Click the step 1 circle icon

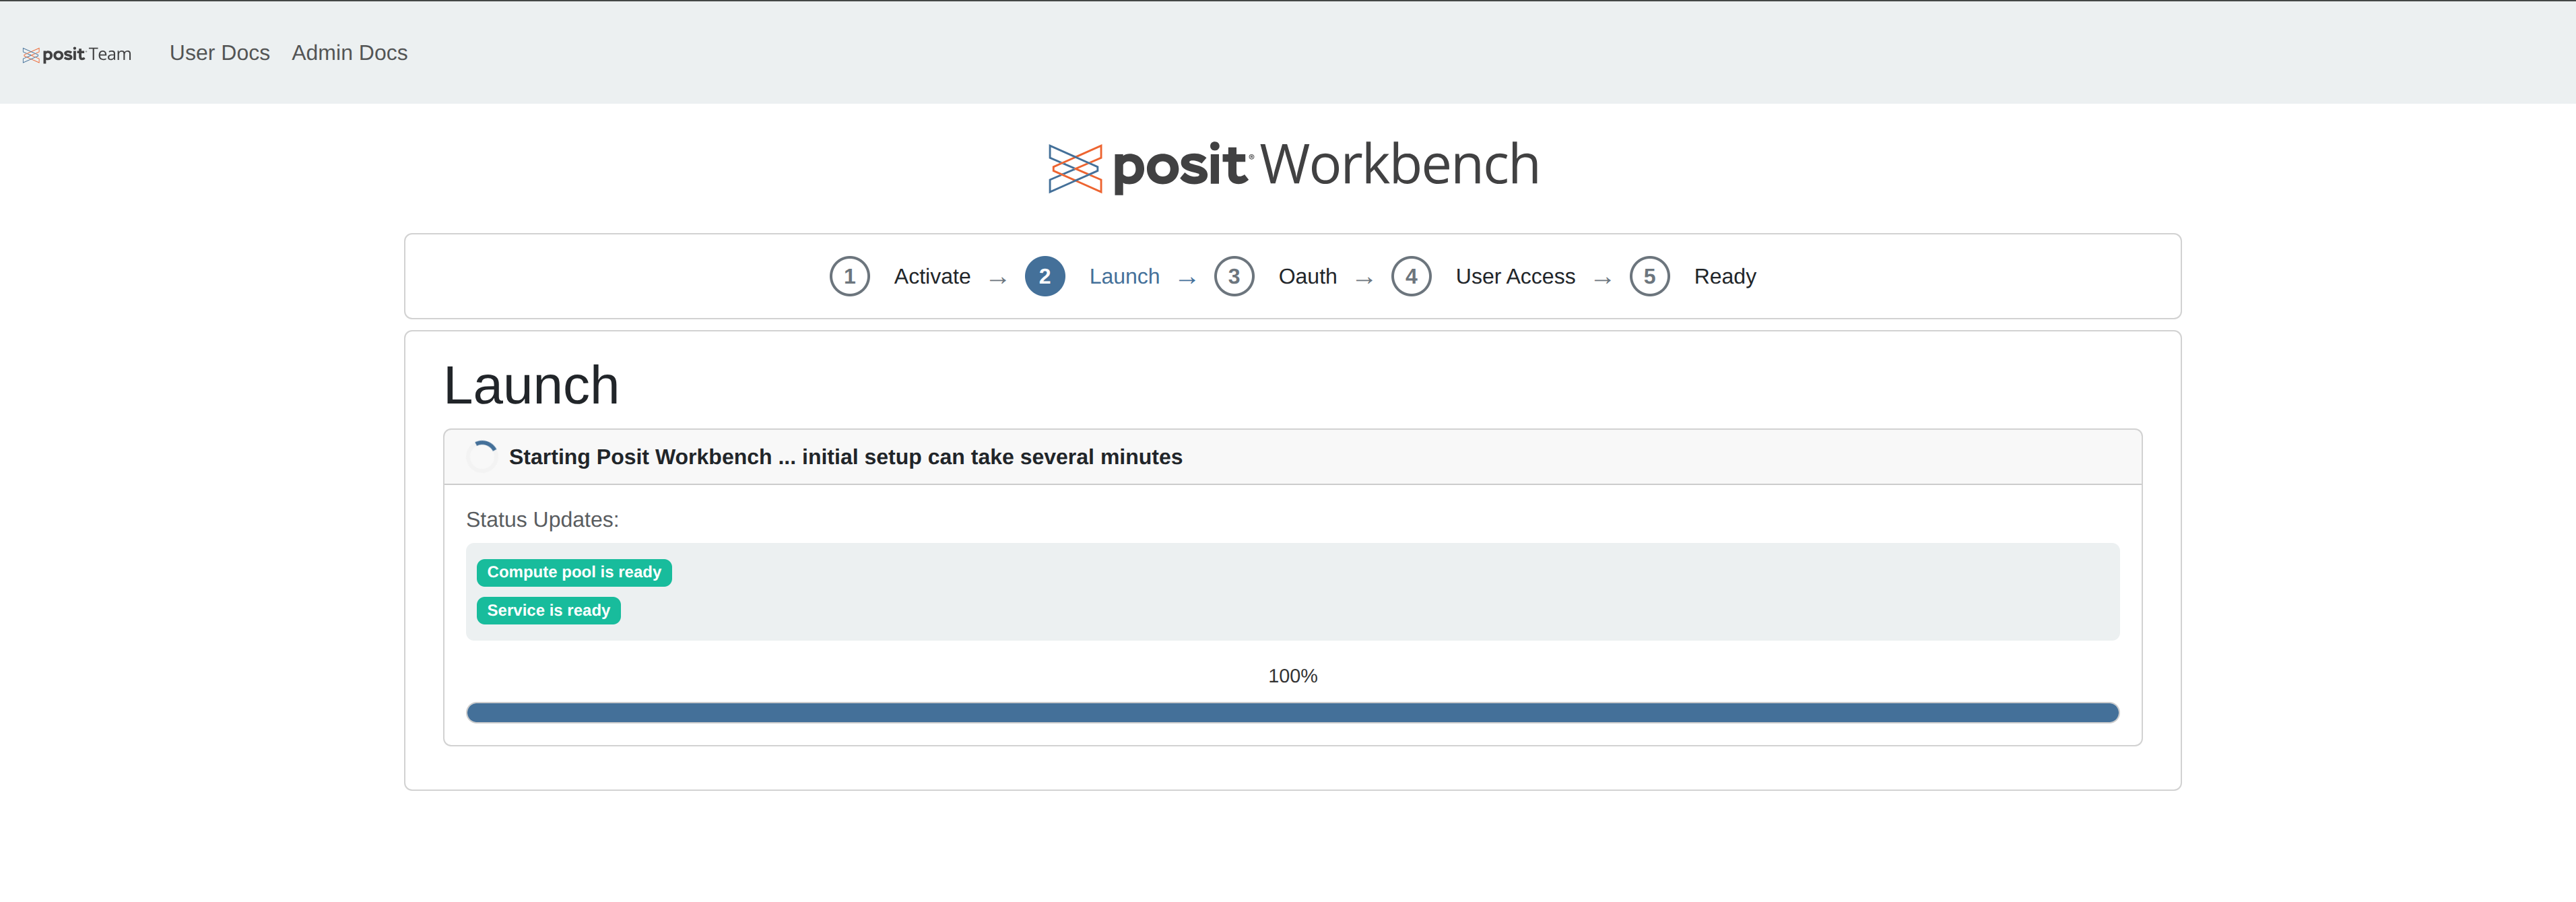click(x=849, y=276)
